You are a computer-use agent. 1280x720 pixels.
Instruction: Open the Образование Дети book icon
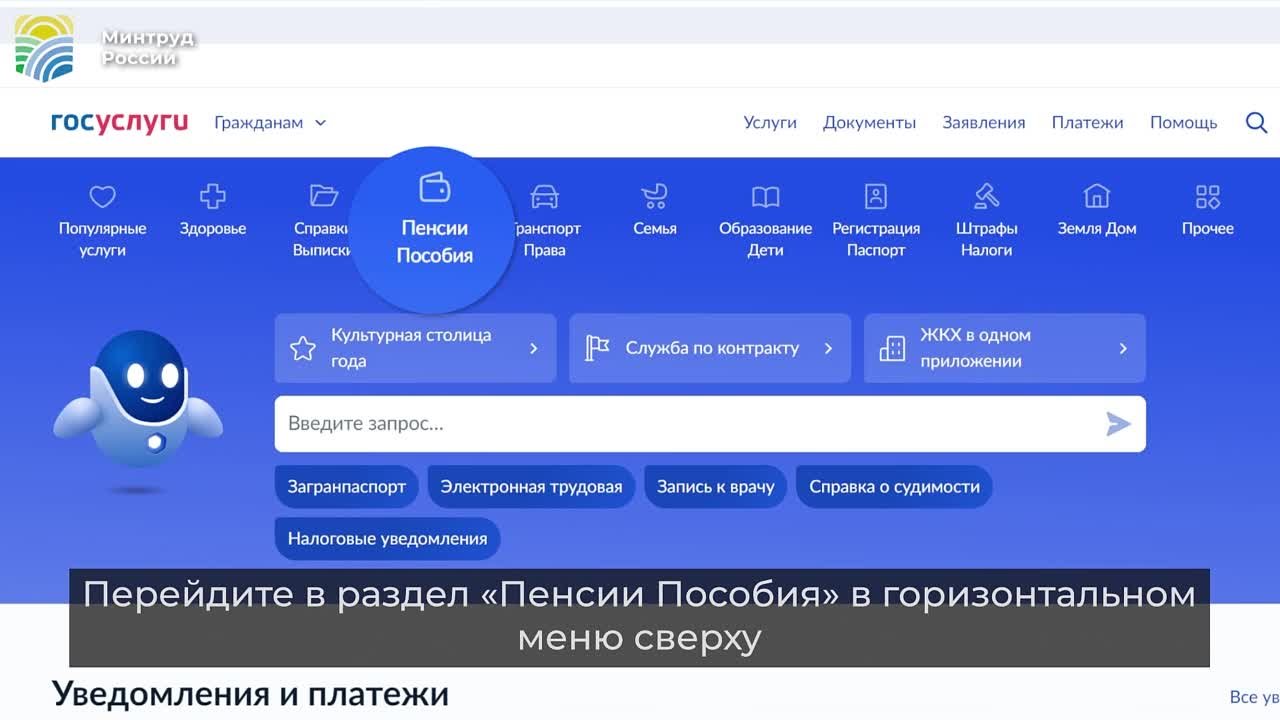[x=765, y=196]
